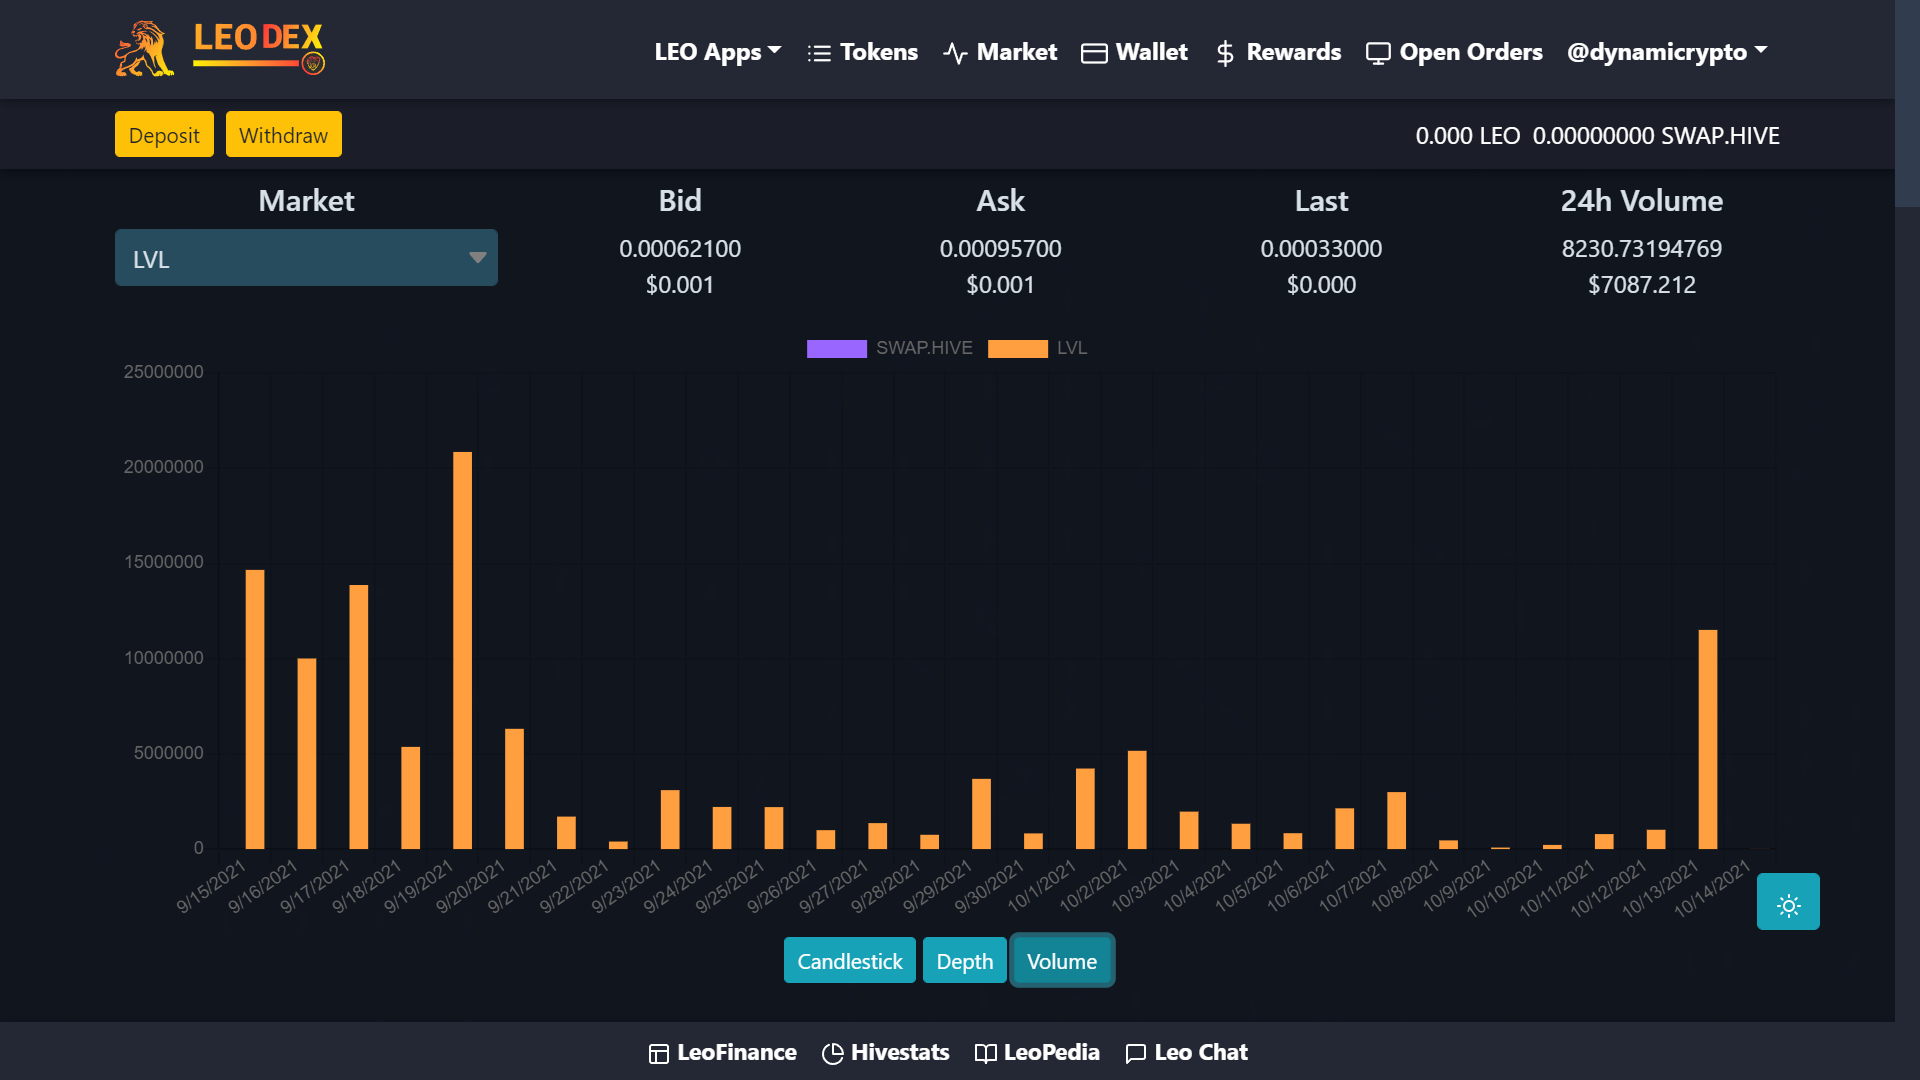Toggle SWAP.HIVE series via purple legend swatch

(x=836, y=348)
